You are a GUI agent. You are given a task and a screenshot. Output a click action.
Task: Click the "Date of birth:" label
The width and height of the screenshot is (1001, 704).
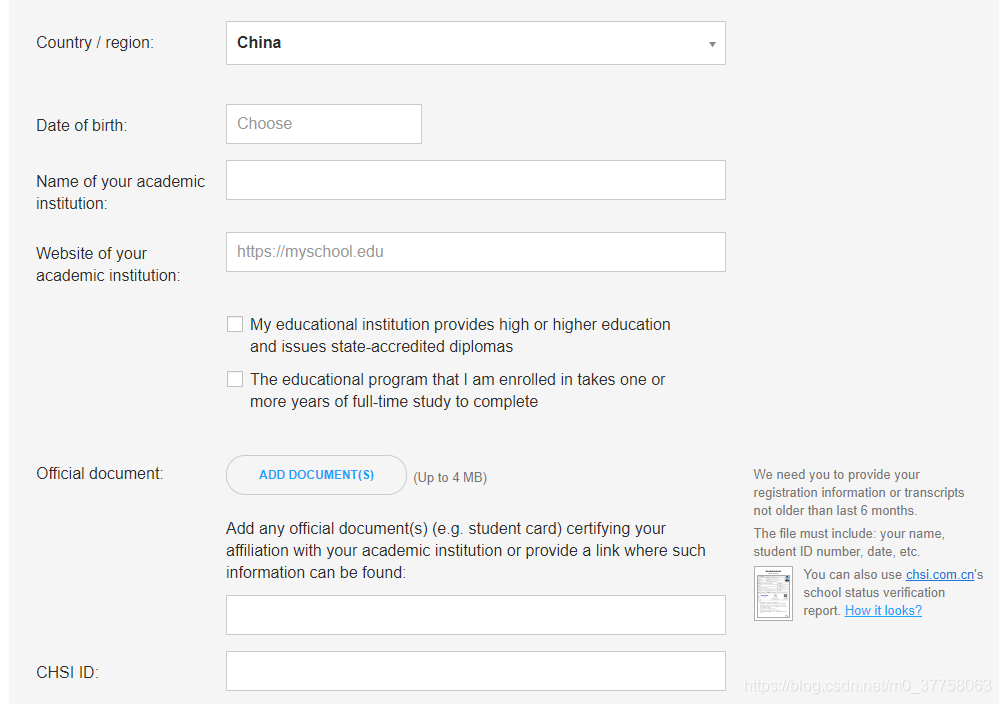tap(82, 125)
